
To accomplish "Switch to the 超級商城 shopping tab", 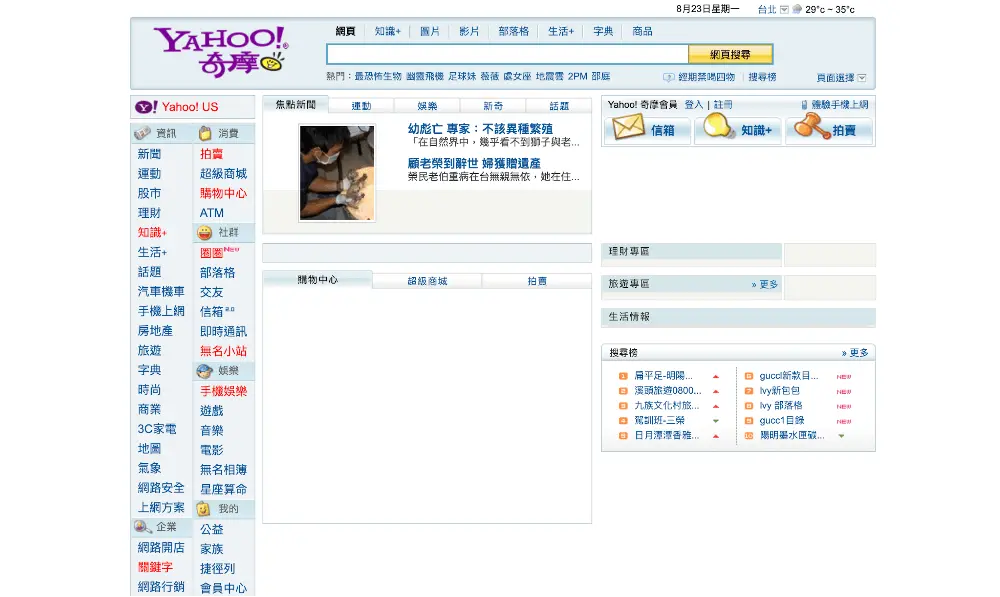I will pyautogui.click(x=427, y=281).
